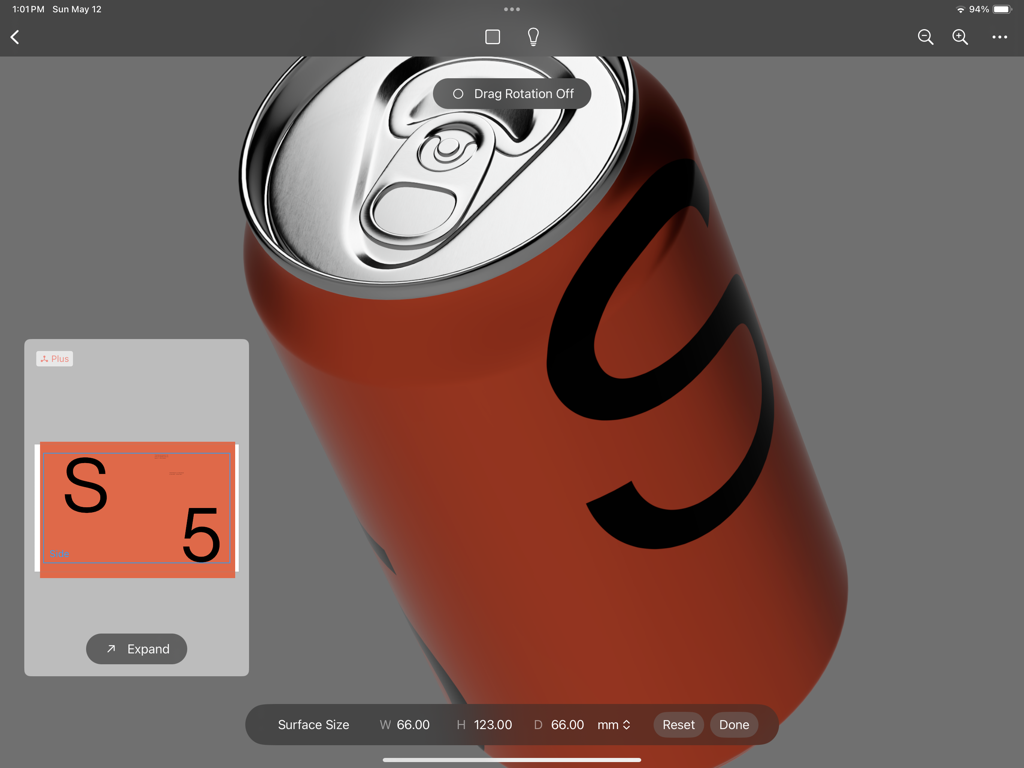
Task: Open lighting settings via the lightbulb icon
Action: click(532, 36)
